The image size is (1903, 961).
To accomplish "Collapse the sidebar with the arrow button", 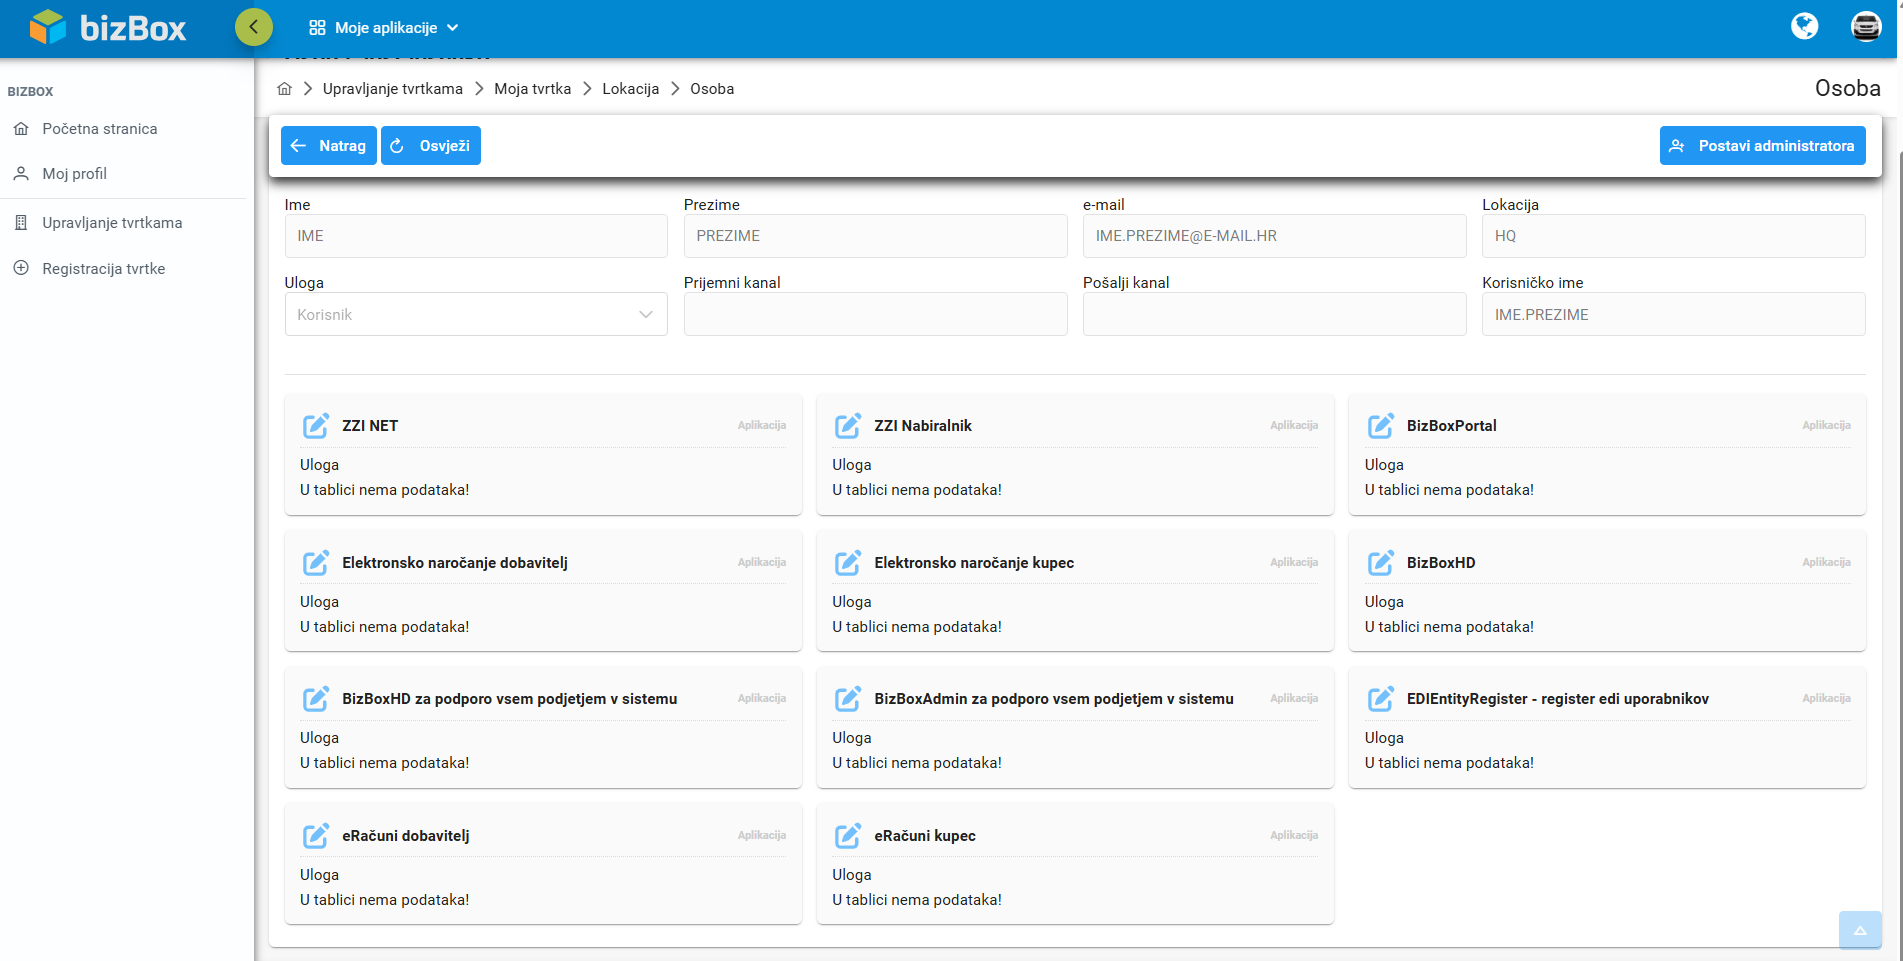I will click(254, 27).
